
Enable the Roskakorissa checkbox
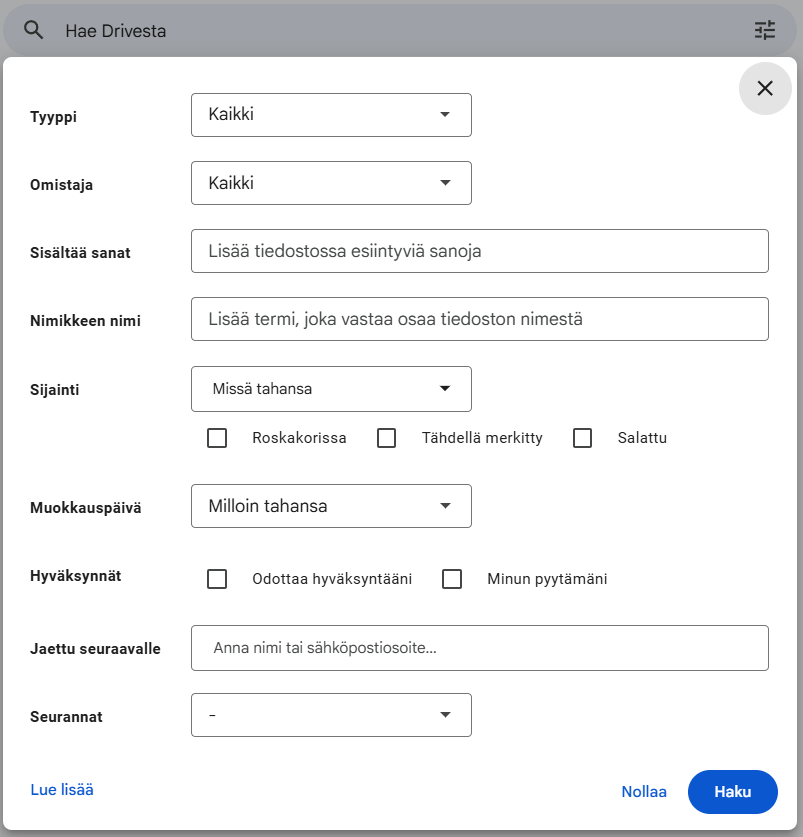[x=217, y=438]
